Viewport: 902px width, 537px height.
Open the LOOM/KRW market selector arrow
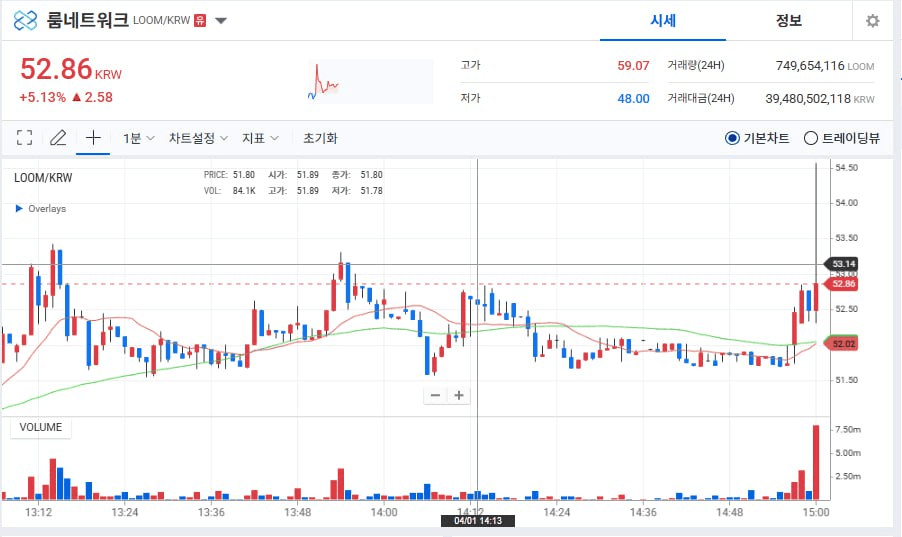[221, 21]
